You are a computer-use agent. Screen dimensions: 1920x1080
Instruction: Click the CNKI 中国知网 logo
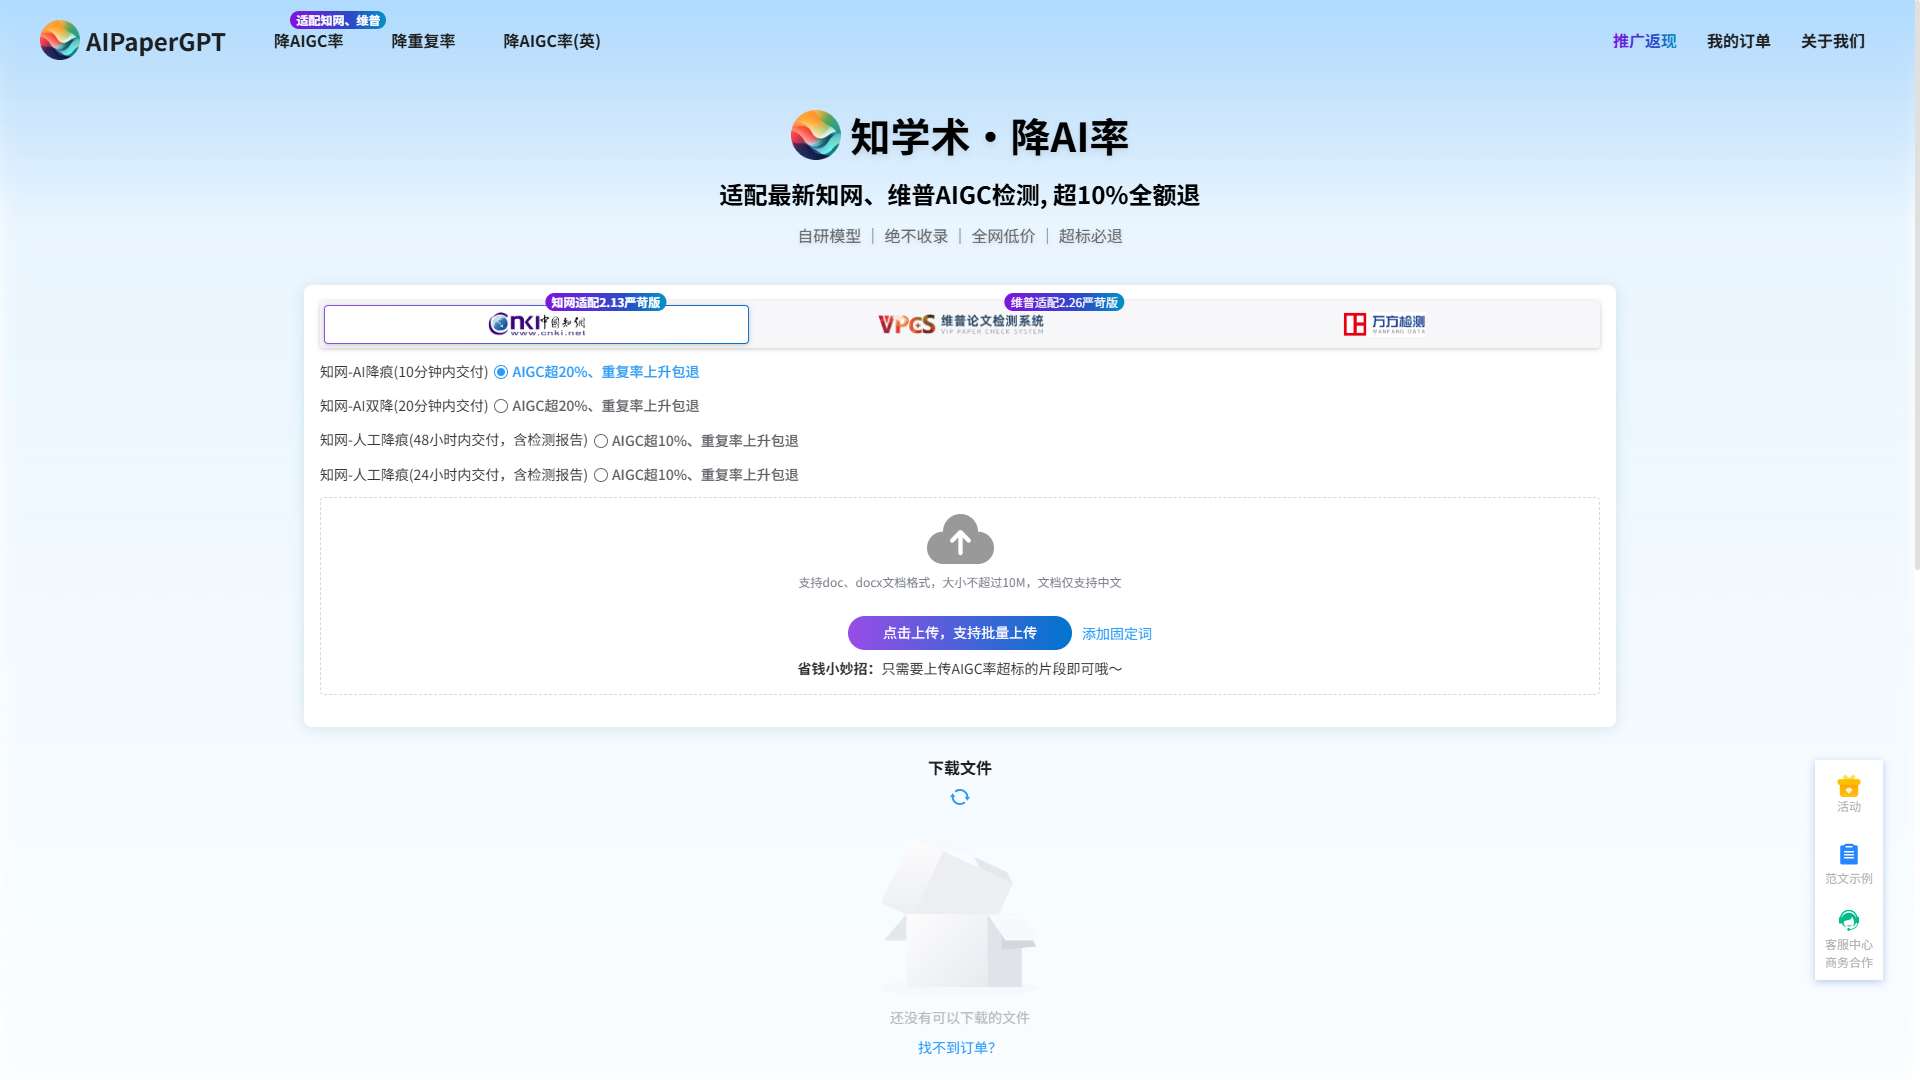(536, 324)
